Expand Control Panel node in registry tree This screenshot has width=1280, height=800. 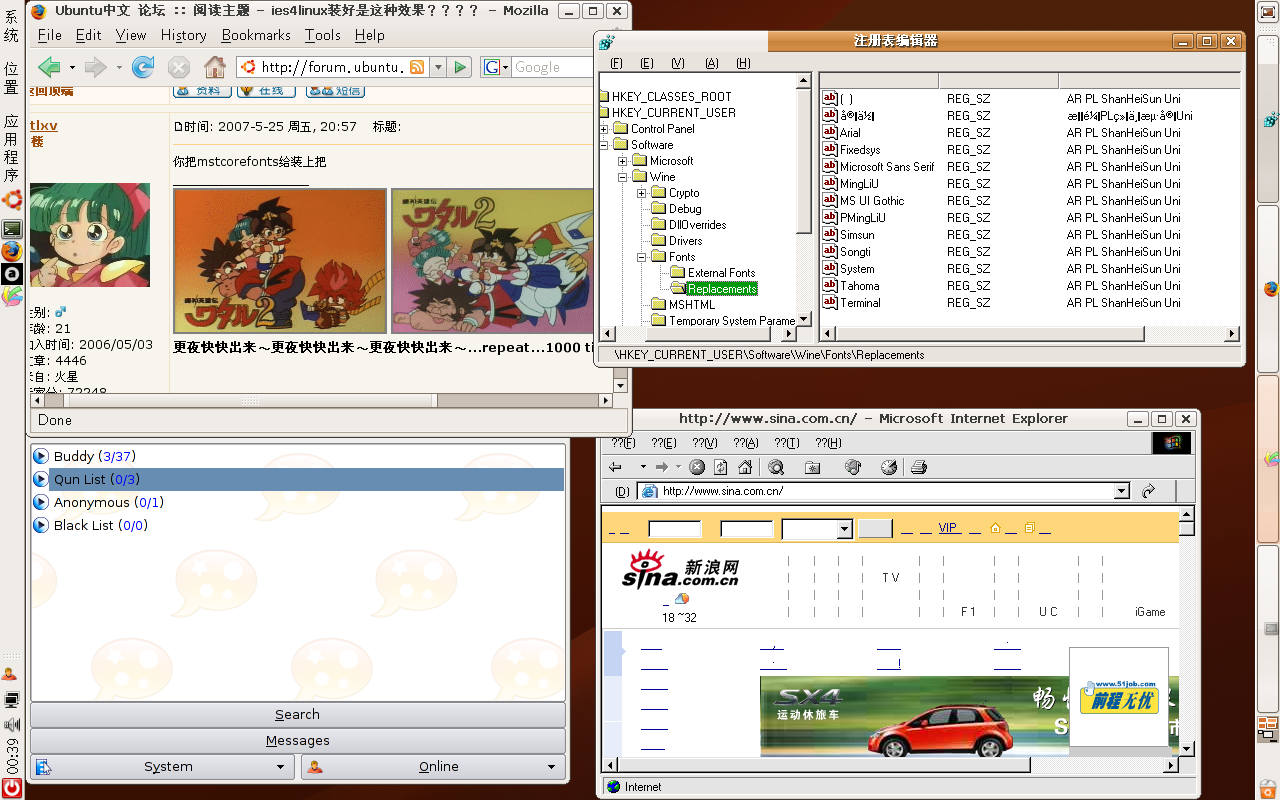(x=605, y=129)
